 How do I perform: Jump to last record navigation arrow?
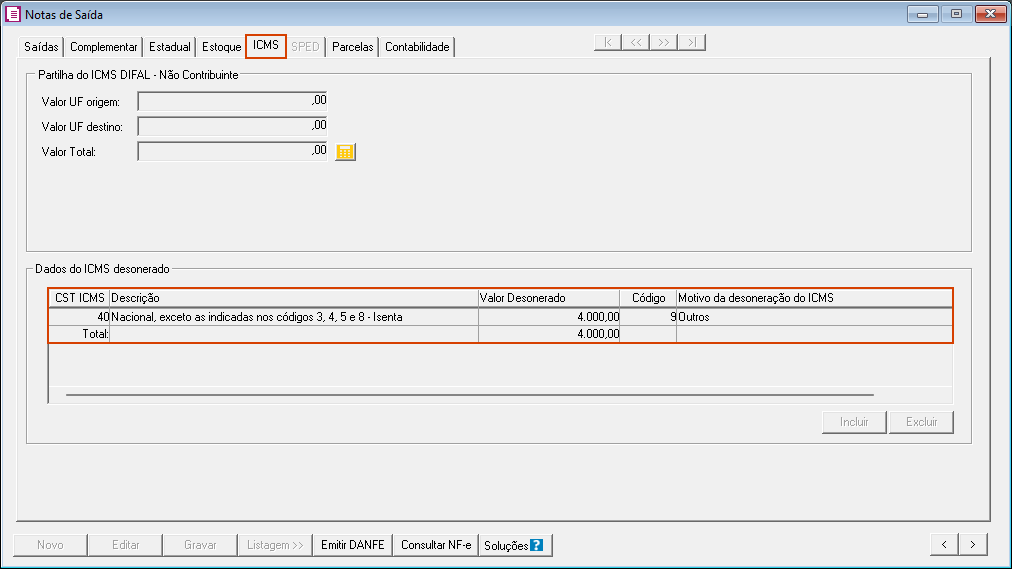(x=692, y=42)
